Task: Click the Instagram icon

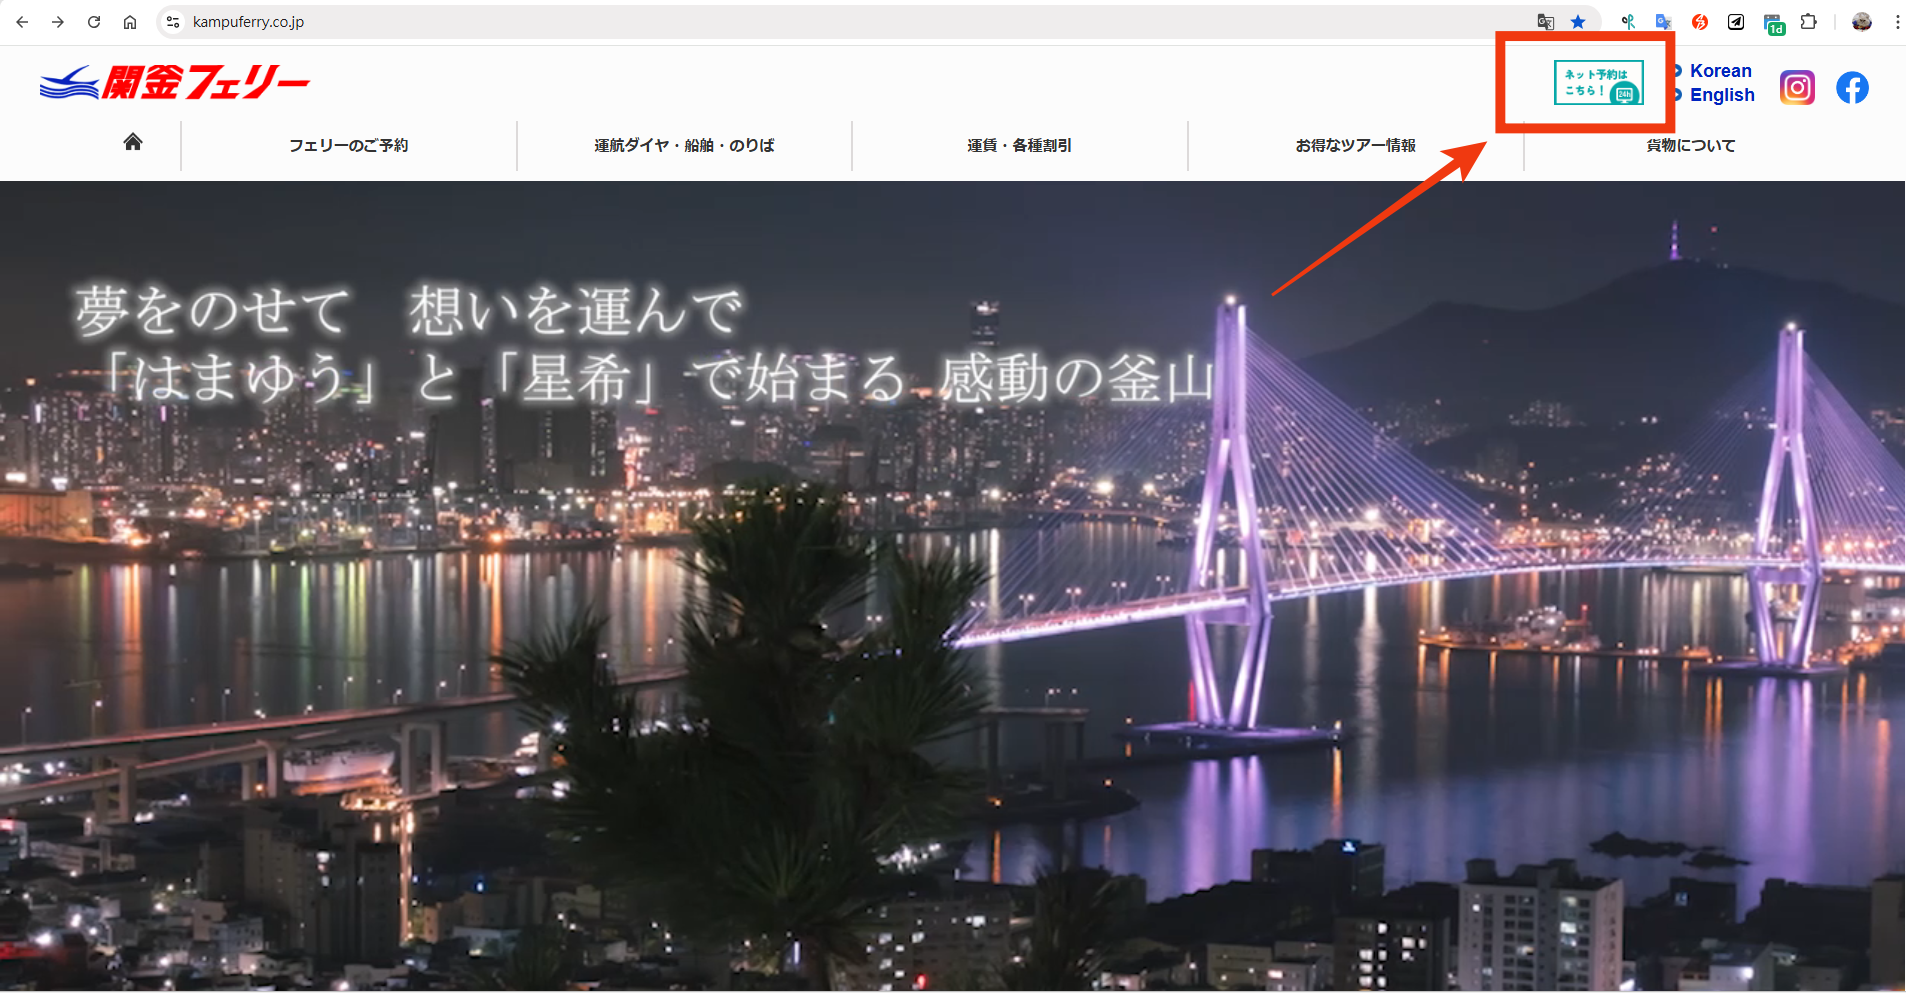Action: coord(1797,88)
